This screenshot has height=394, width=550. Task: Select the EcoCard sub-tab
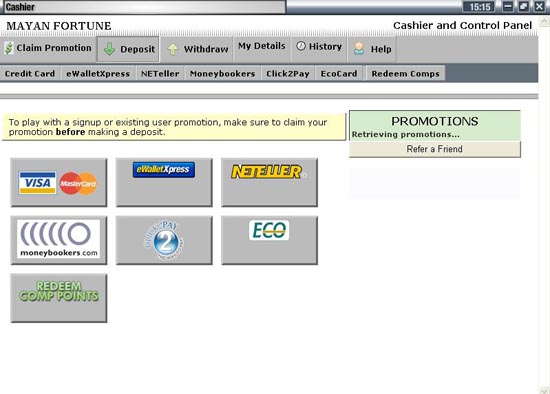[339, 74]
